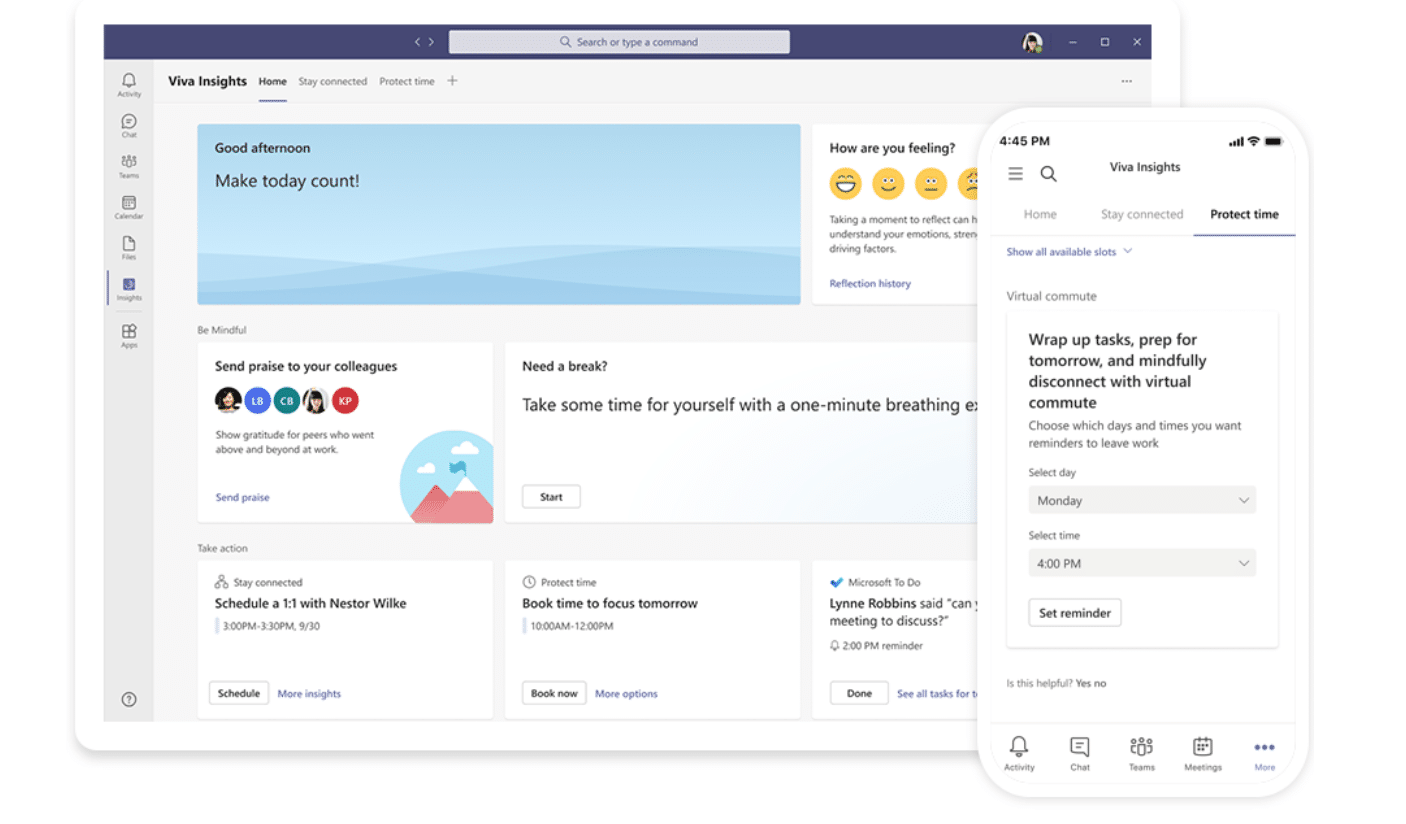This screenshot has height=824, width=1406.
Task: Open Teams in mobile bottom bar
Action: 1141,754
